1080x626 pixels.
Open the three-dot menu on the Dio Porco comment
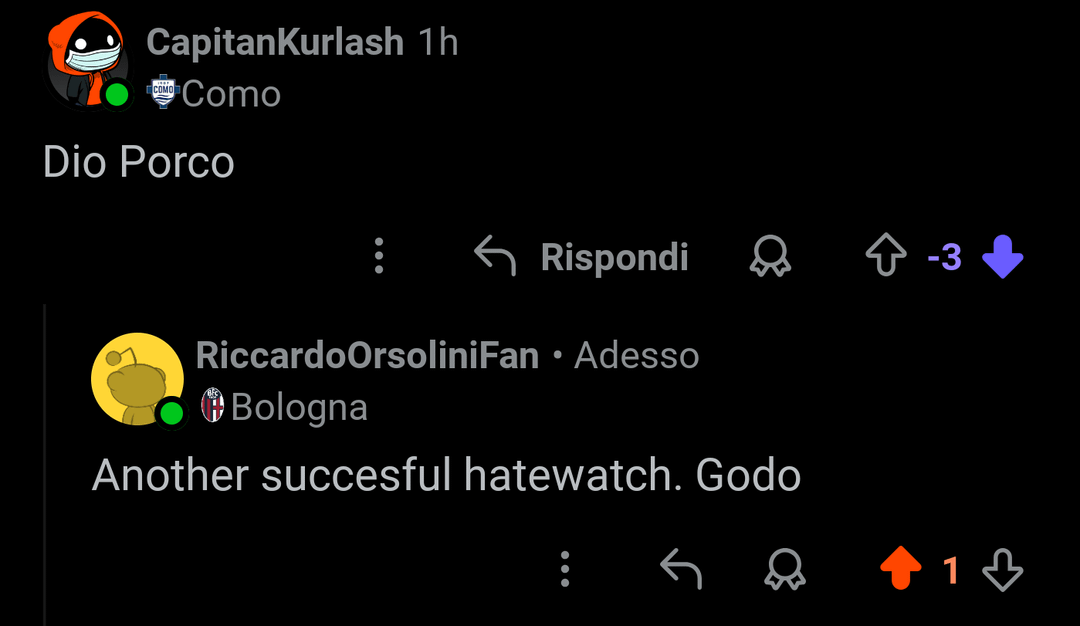[379, 257]
